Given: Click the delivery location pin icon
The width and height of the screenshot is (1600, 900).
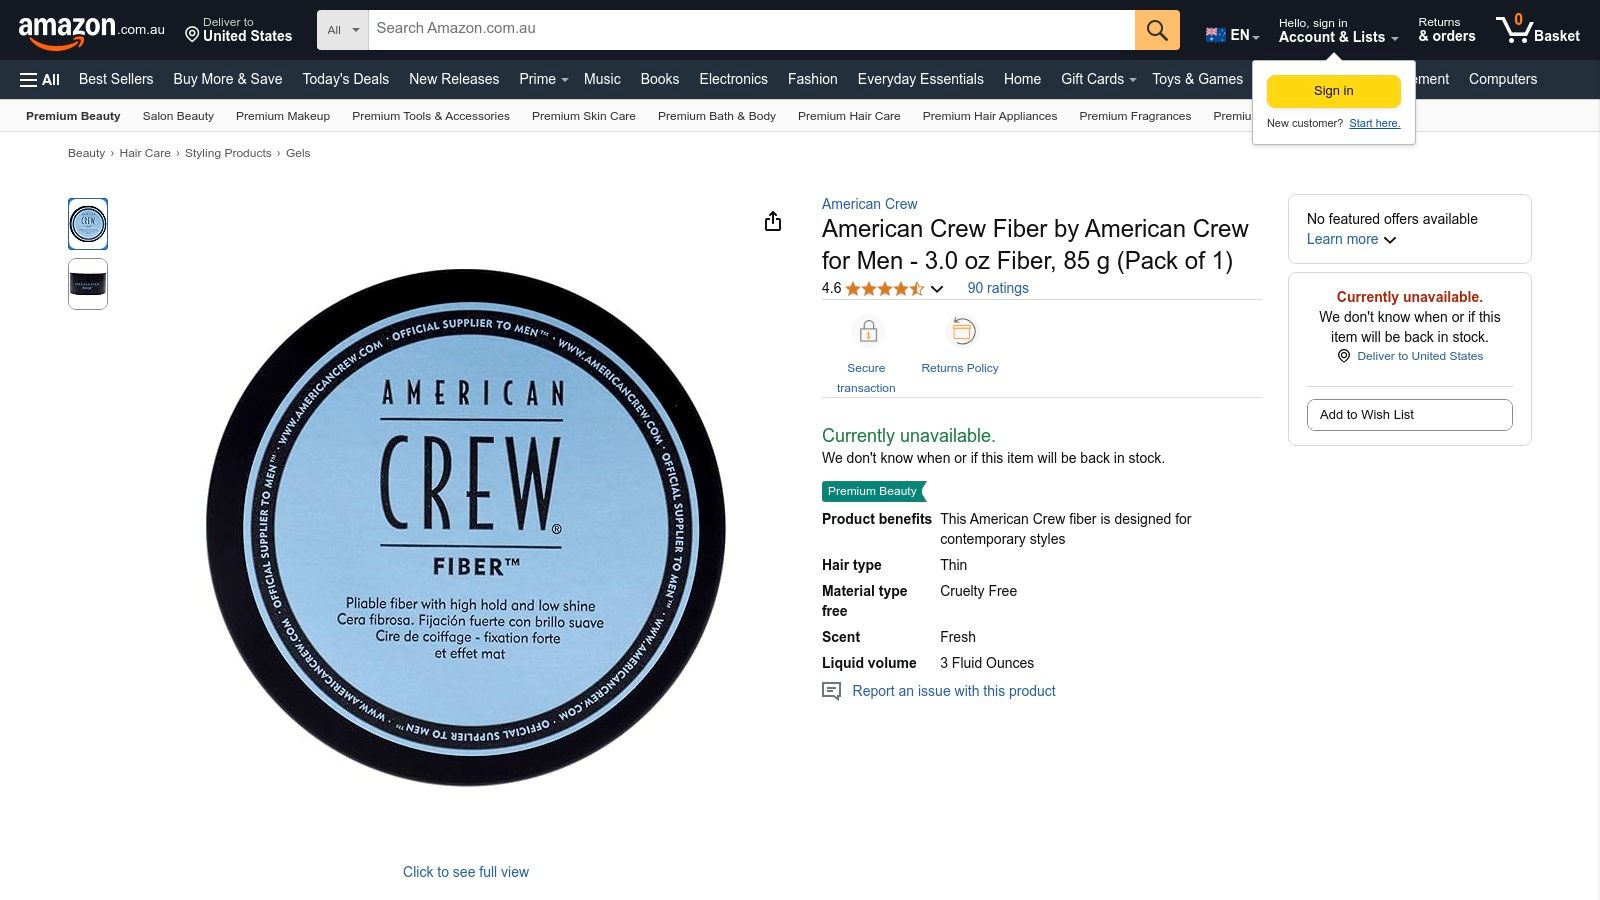Looking at the screenshot, I should click(191, 33).
